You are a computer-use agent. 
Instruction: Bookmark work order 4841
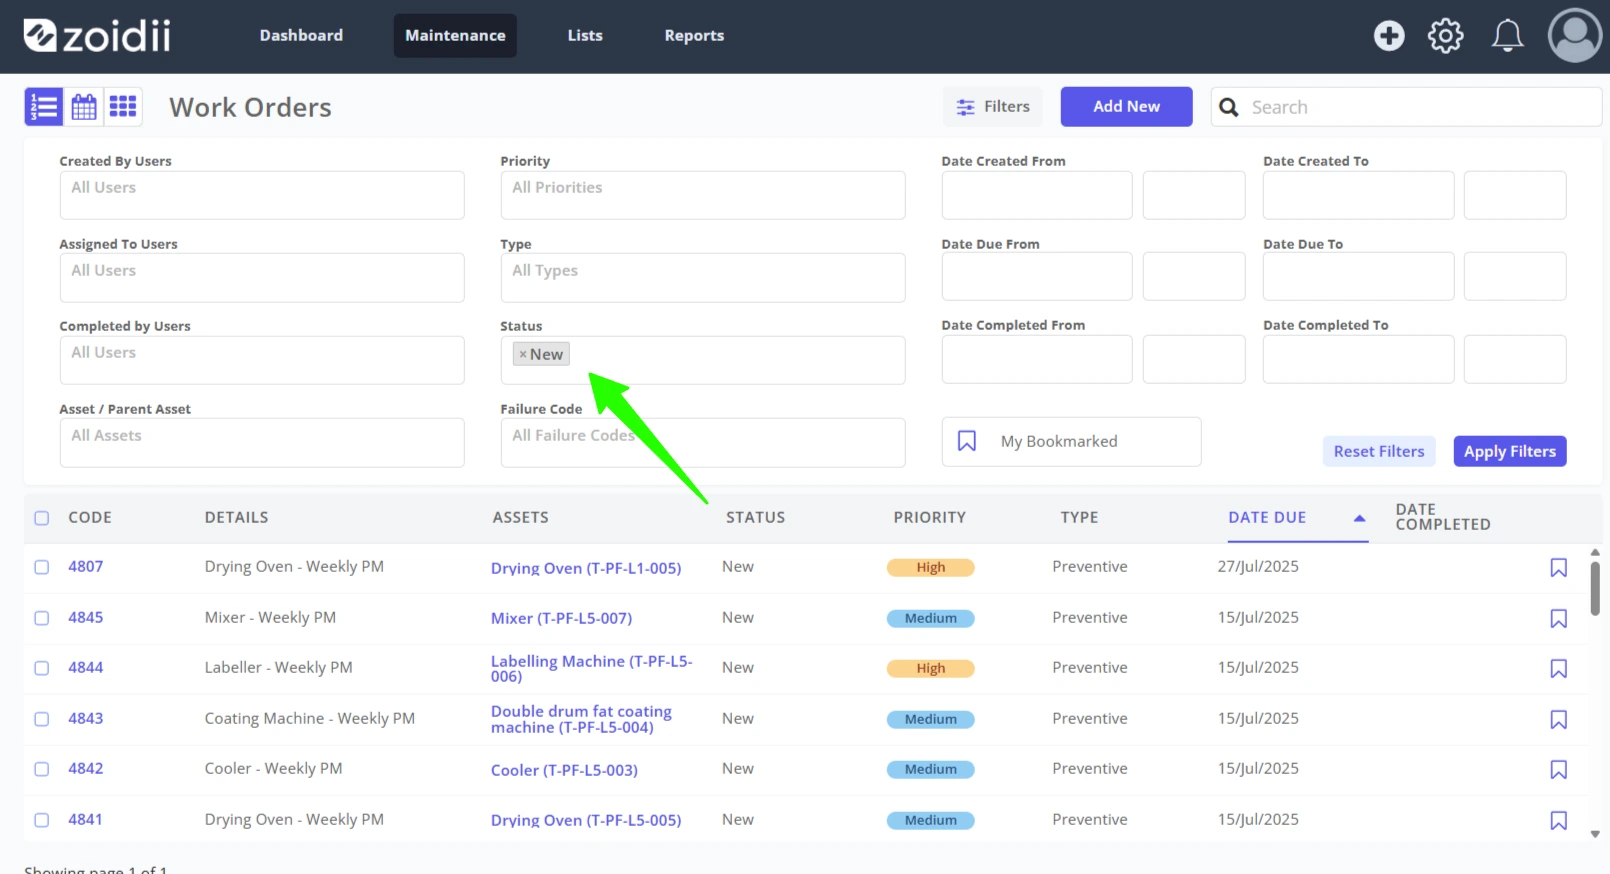(1558, 821)
